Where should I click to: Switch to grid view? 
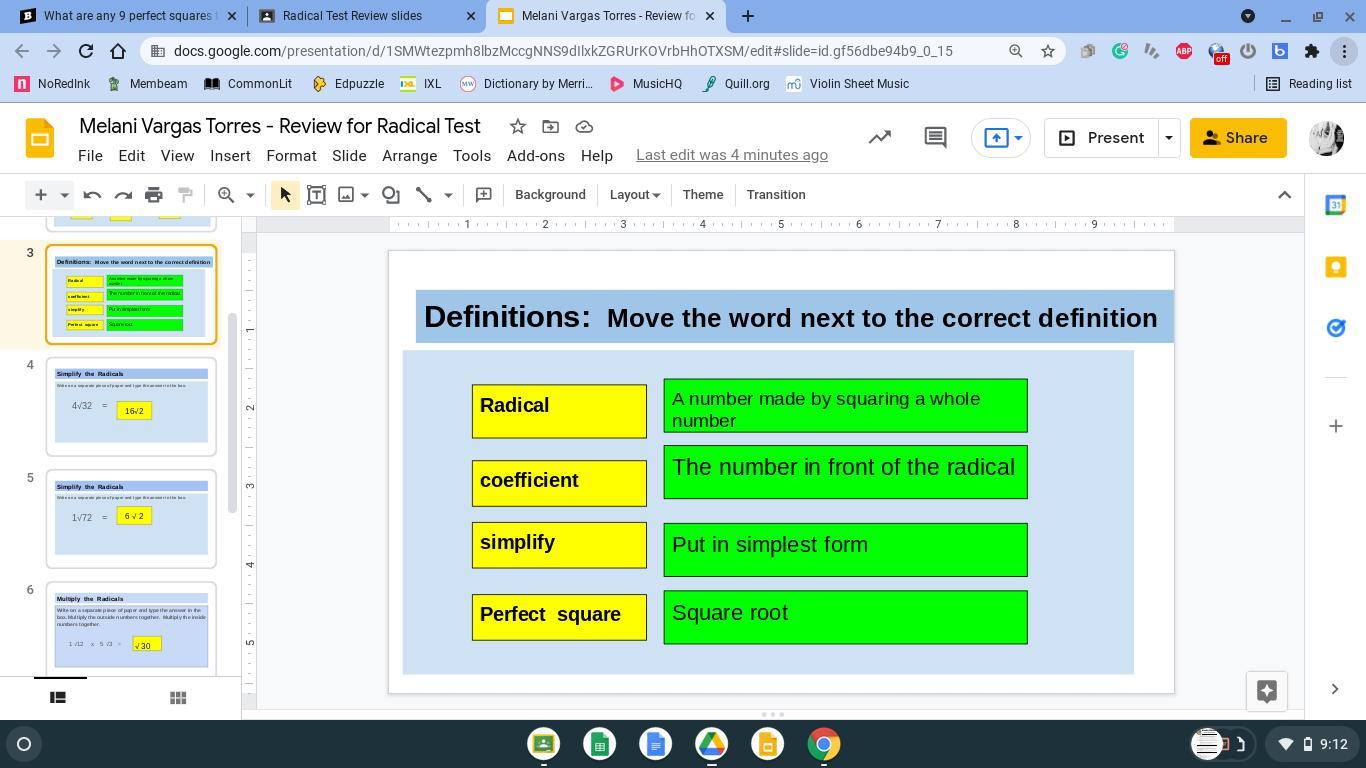tap(178, 698)
